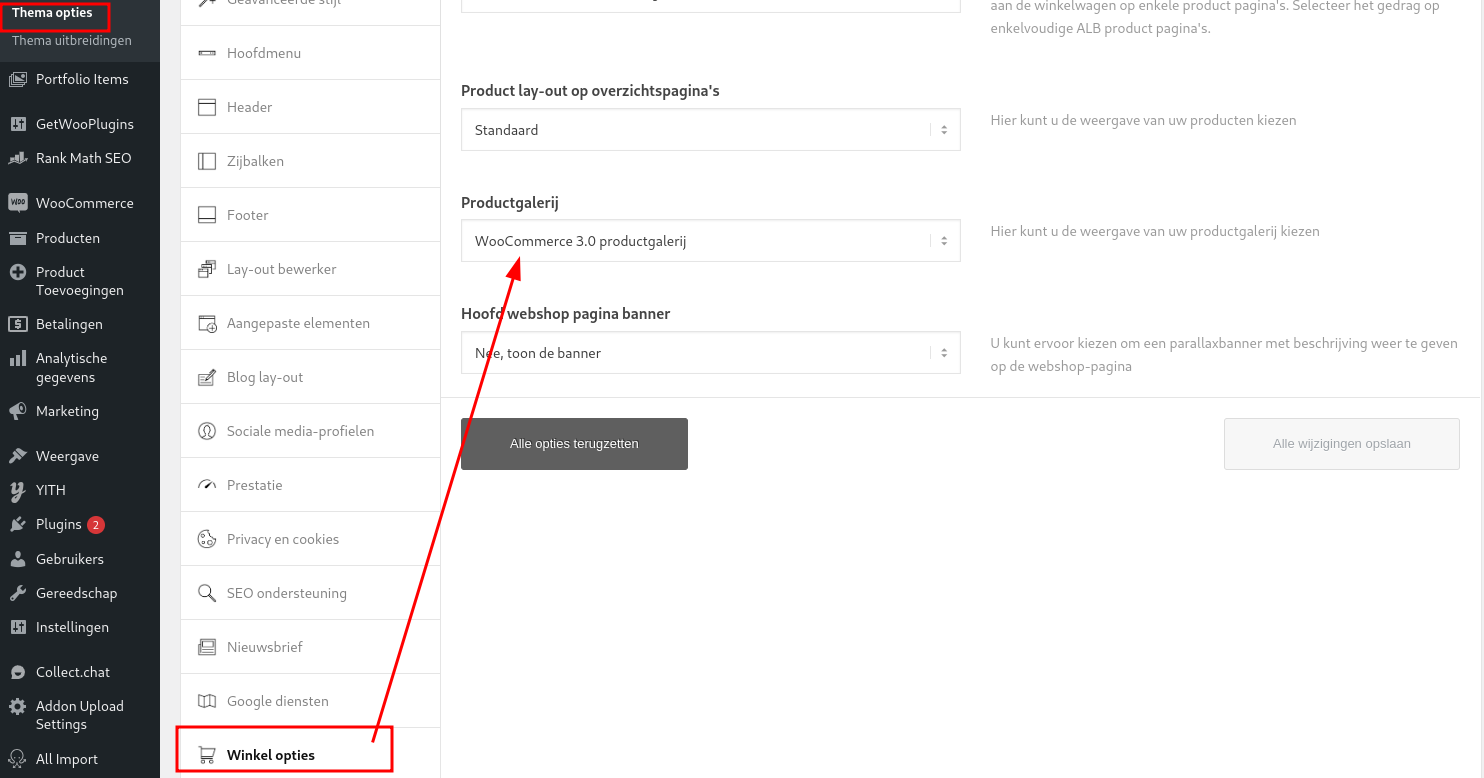Click the SEO ondersteuning magnifier icon

[x=207, y=593]
